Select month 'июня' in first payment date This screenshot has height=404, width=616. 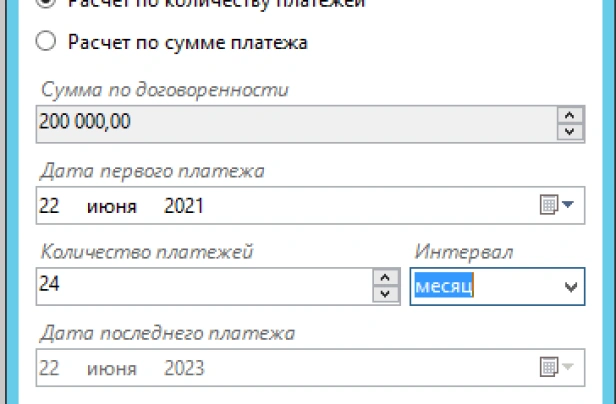107,206
